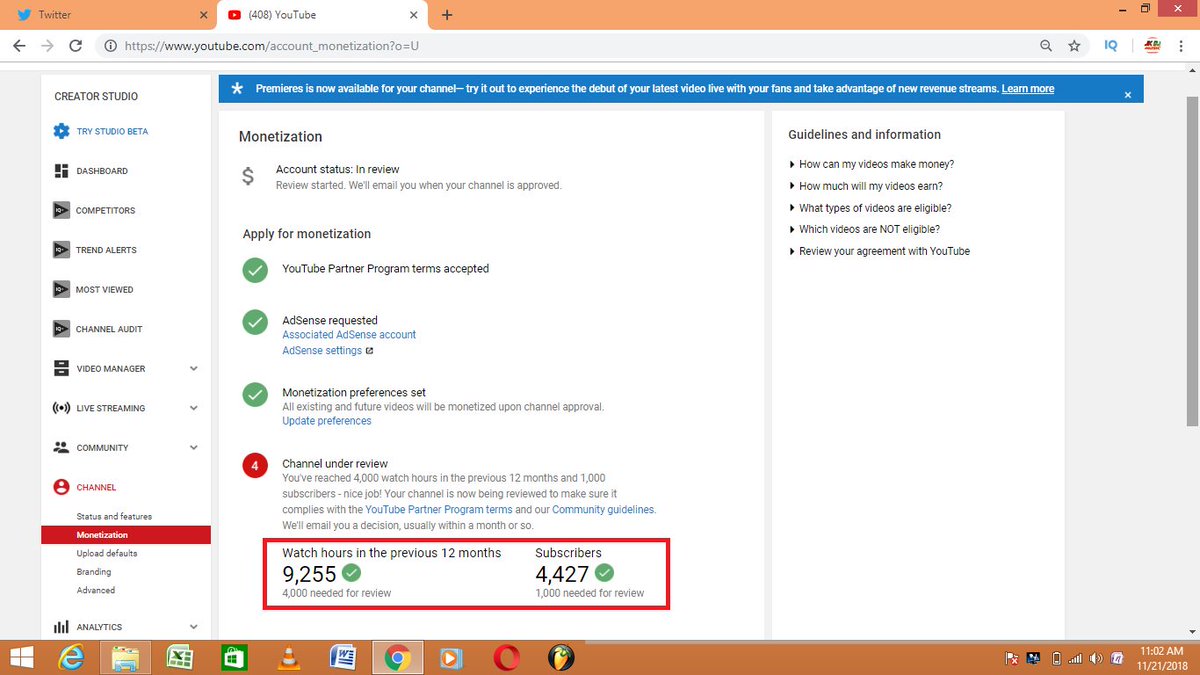Open the Chrome three-dot menu
1200x675 pixels.
[x=1183, y=45]
